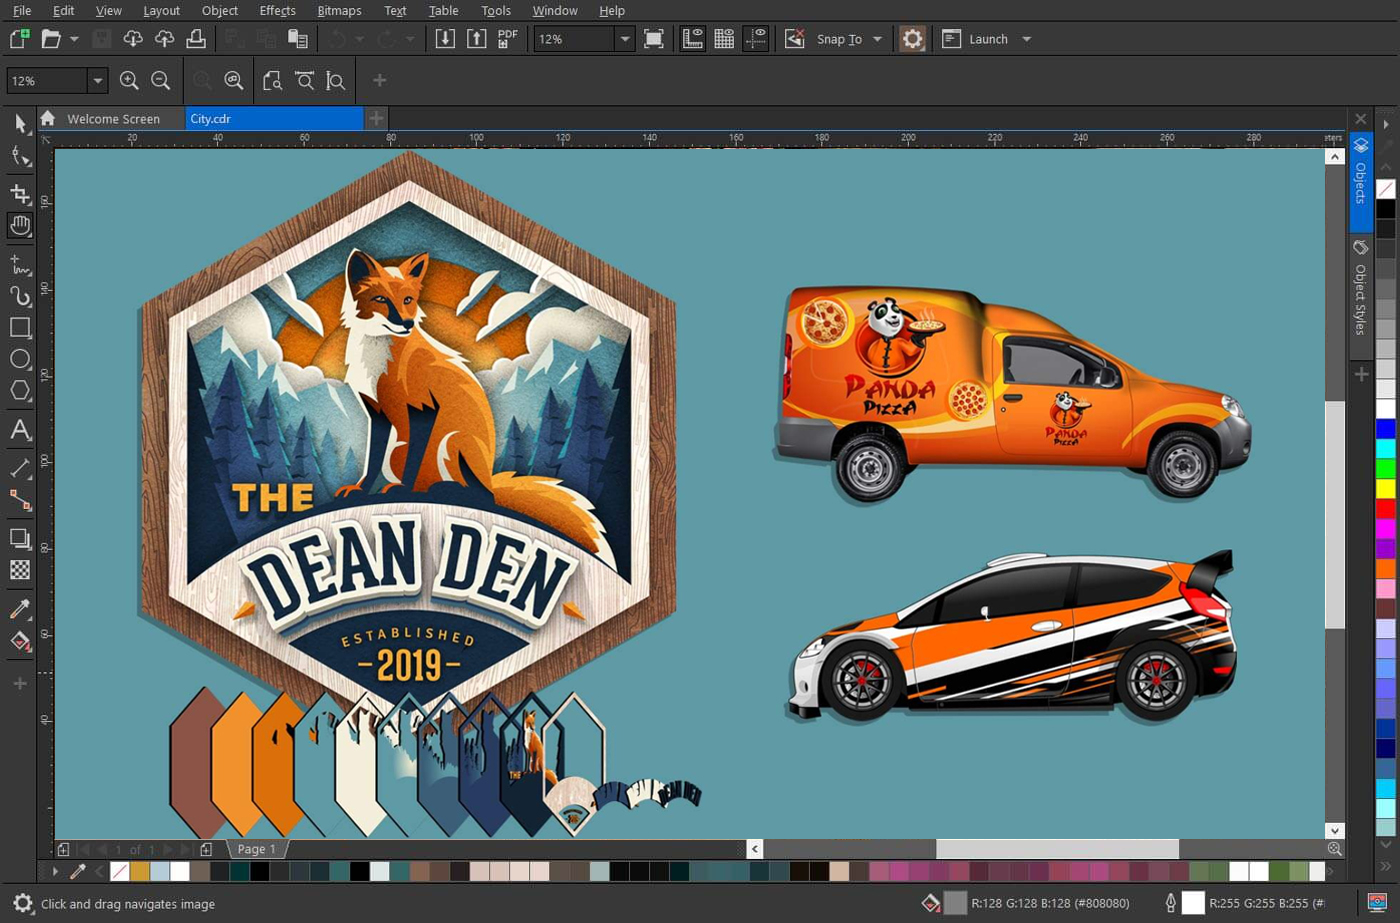Toggle the show rulers button
Screen dimensions: 1400x923
pyautogui.click(x=692, y=39)
